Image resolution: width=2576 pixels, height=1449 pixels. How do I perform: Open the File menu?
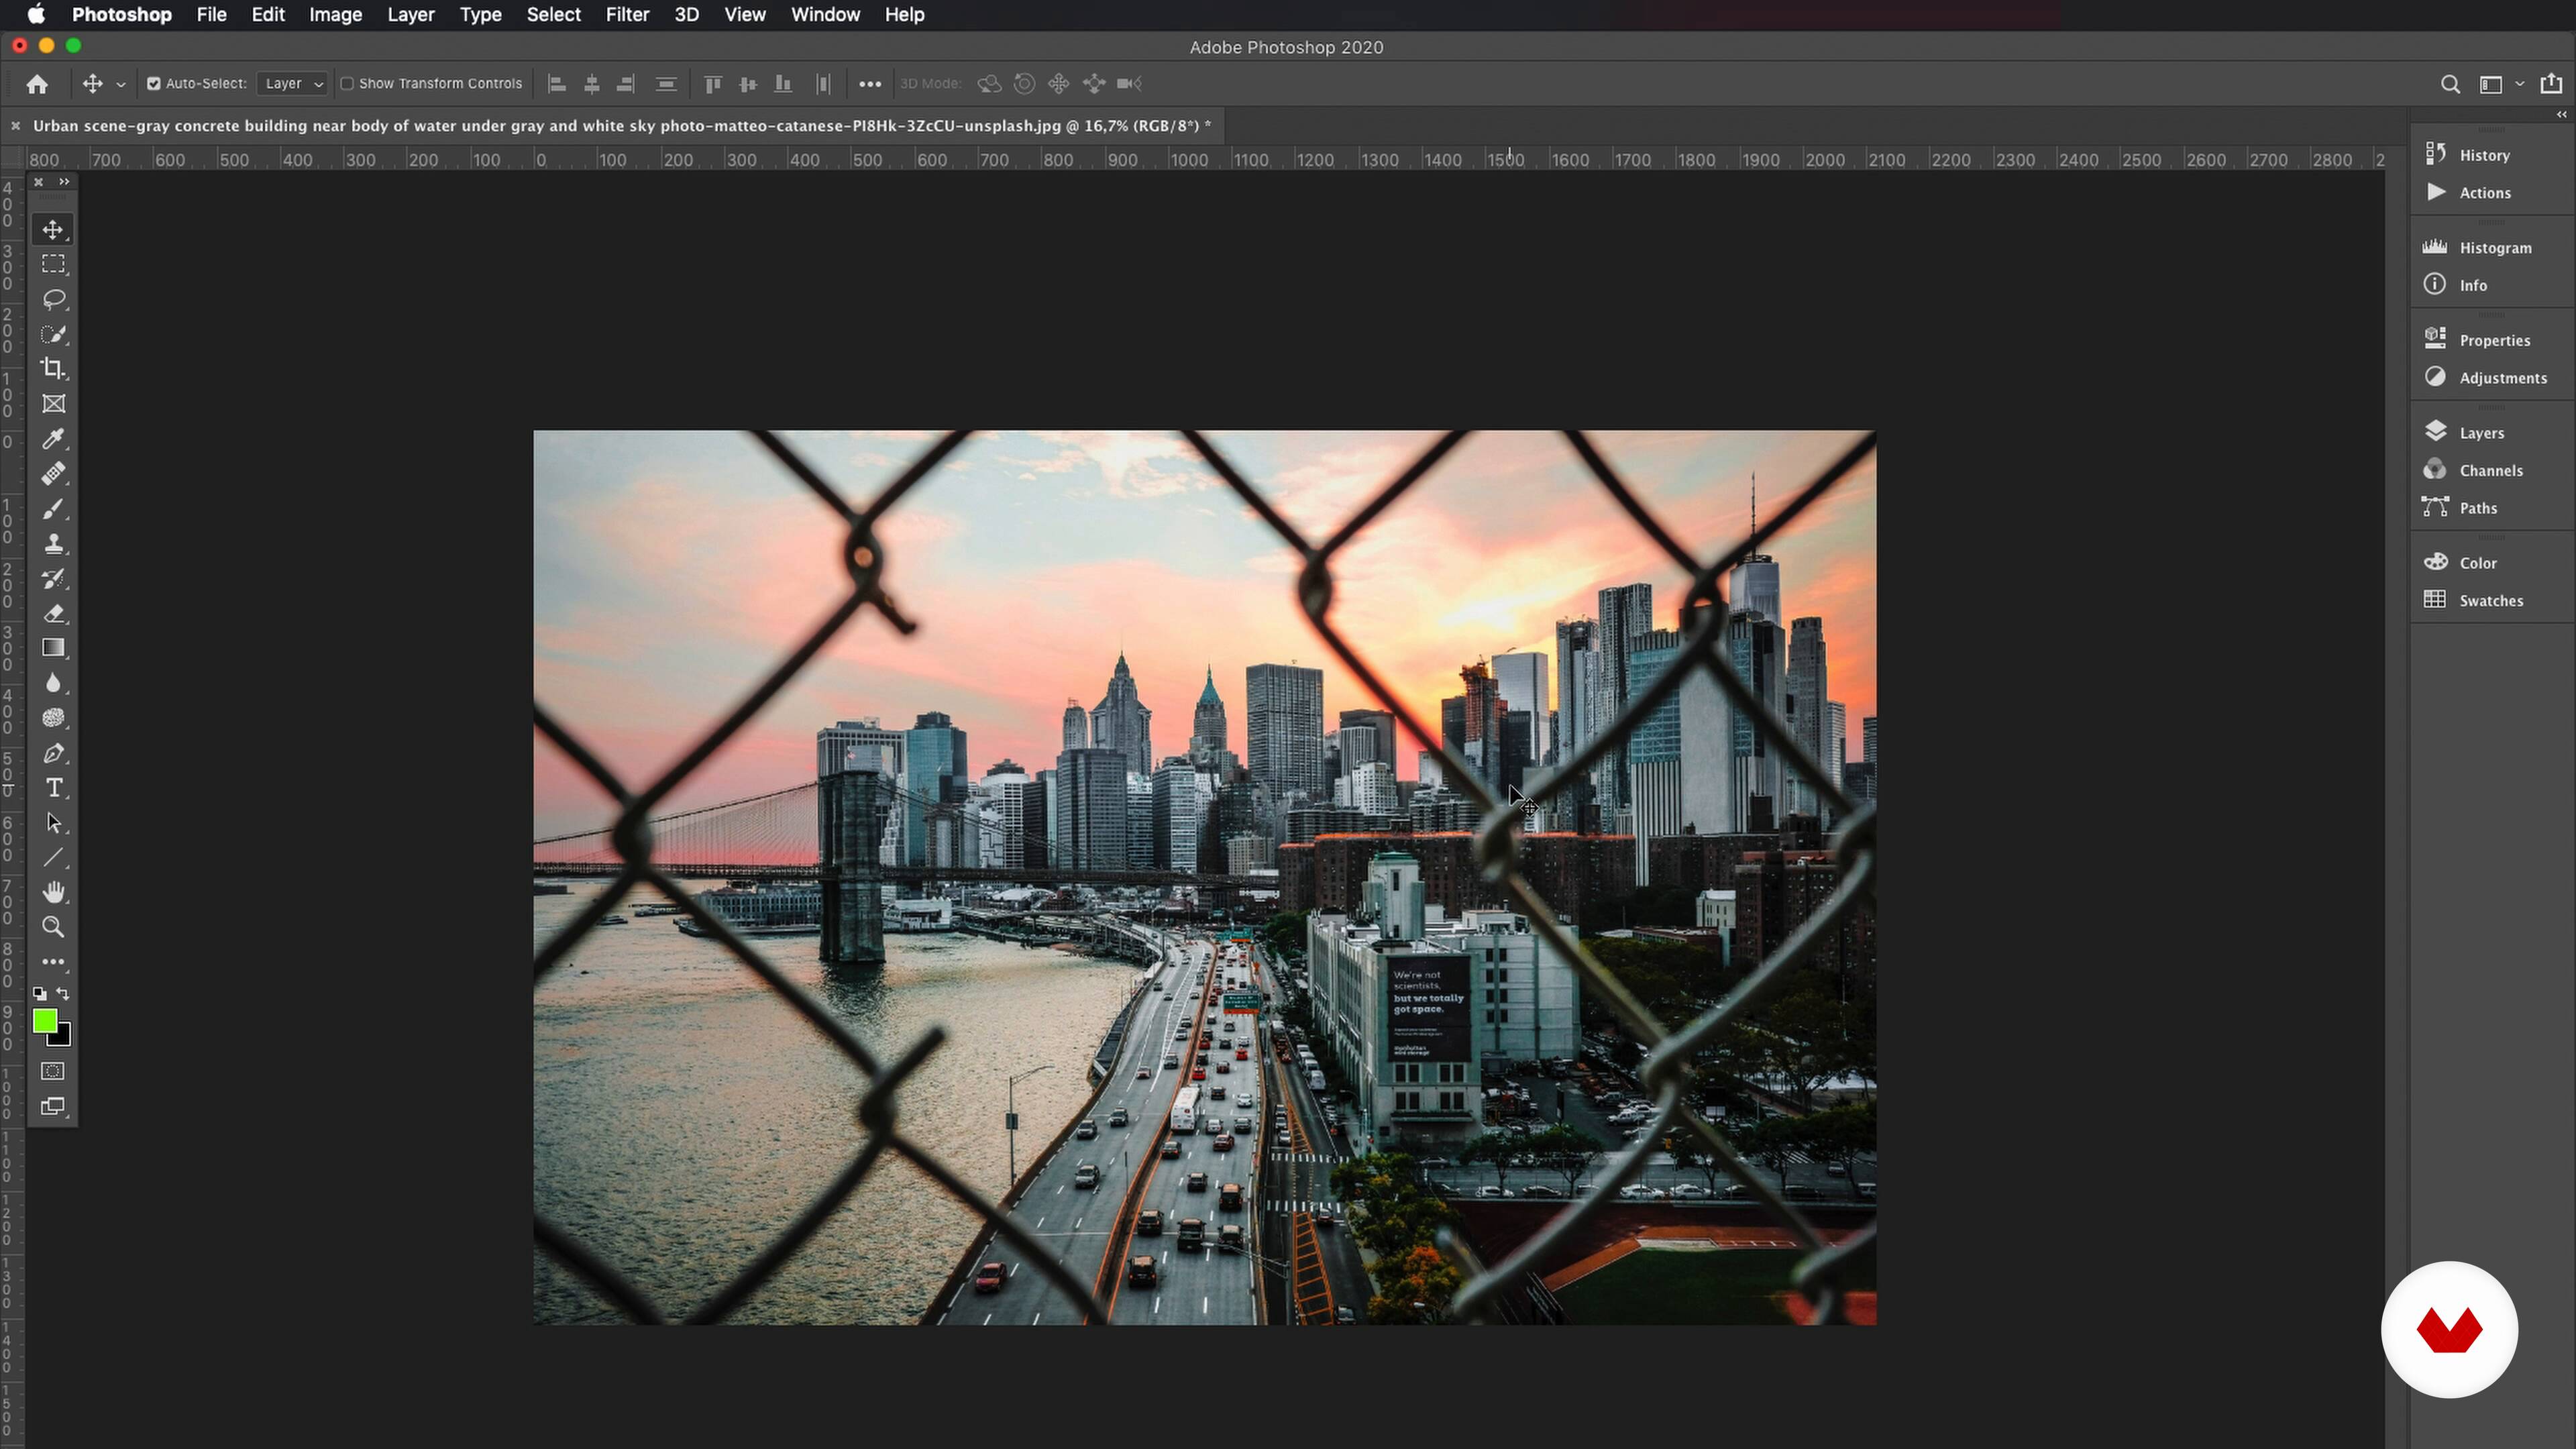pyautogui.click(x=211, y=15)
